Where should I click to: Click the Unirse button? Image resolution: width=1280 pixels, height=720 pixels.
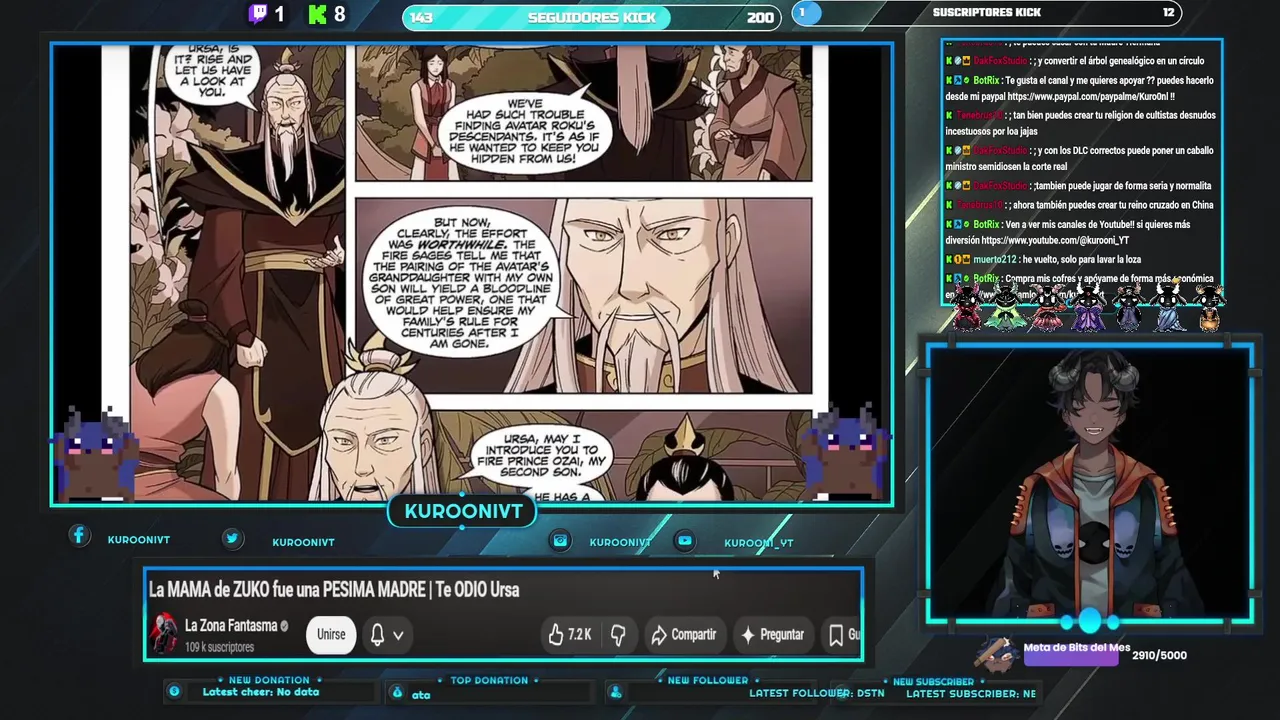[x=331, y=634]
